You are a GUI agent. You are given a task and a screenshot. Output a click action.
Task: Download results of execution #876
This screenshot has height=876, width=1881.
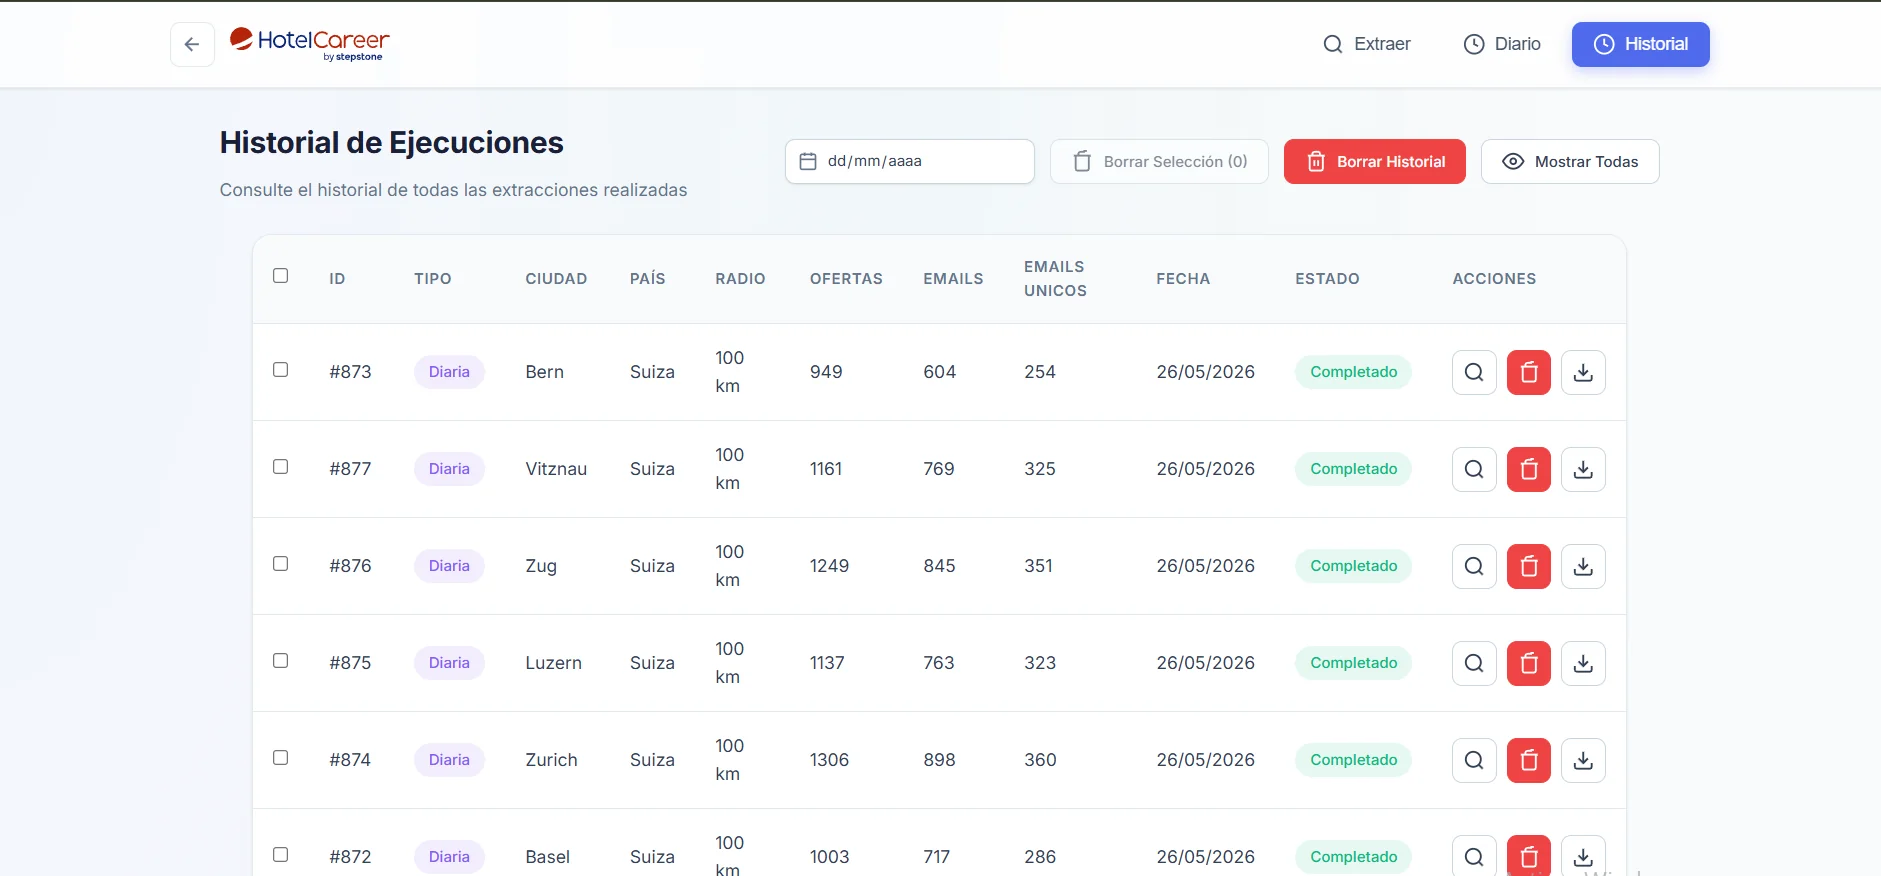(x=1583, y=566)
